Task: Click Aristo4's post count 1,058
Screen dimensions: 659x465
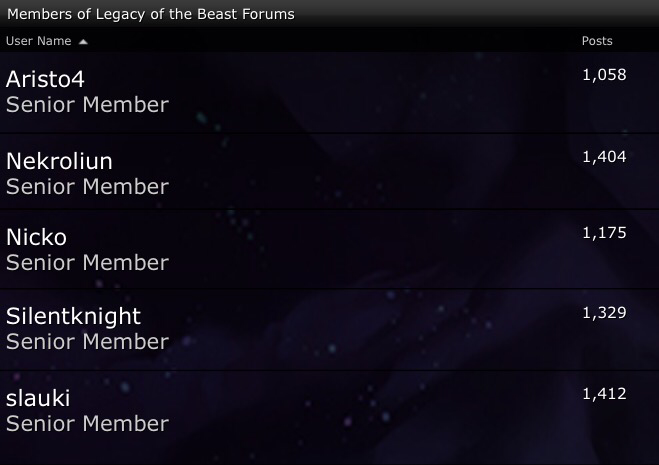Action: [x=604, y=74]
